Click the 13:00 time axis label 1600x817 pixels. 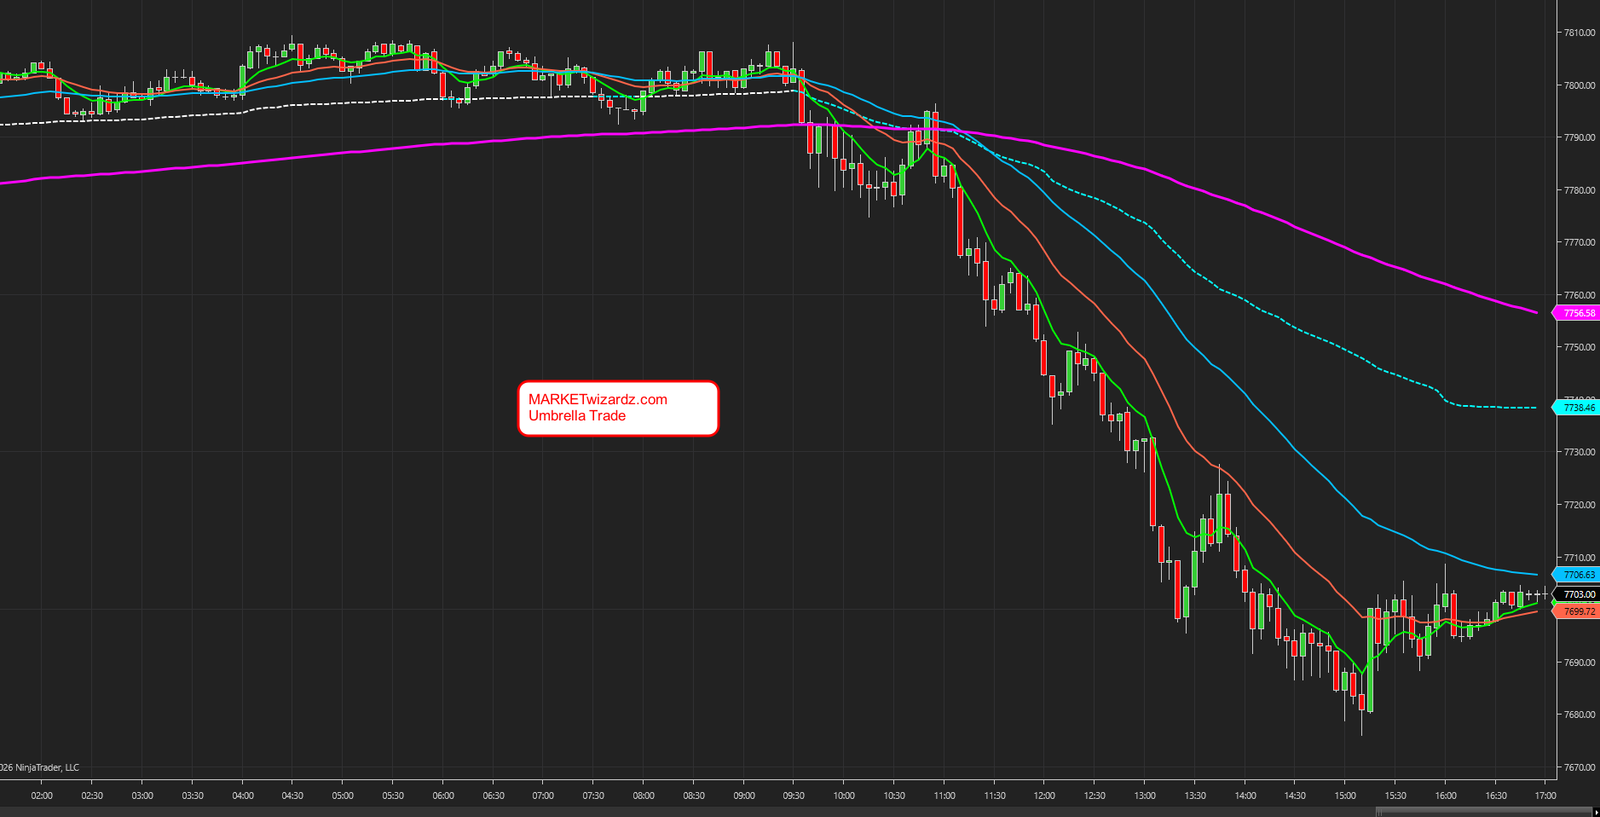pyautogui.click(x=1145, y=796)
